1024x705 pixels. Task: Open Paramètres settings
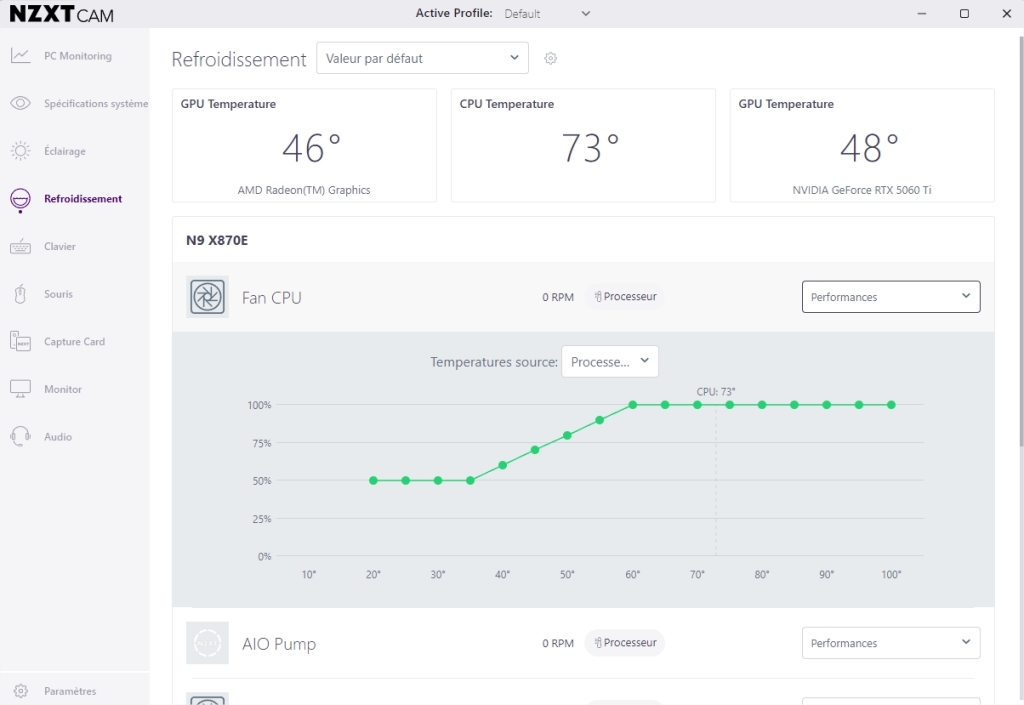pos(70,691)
